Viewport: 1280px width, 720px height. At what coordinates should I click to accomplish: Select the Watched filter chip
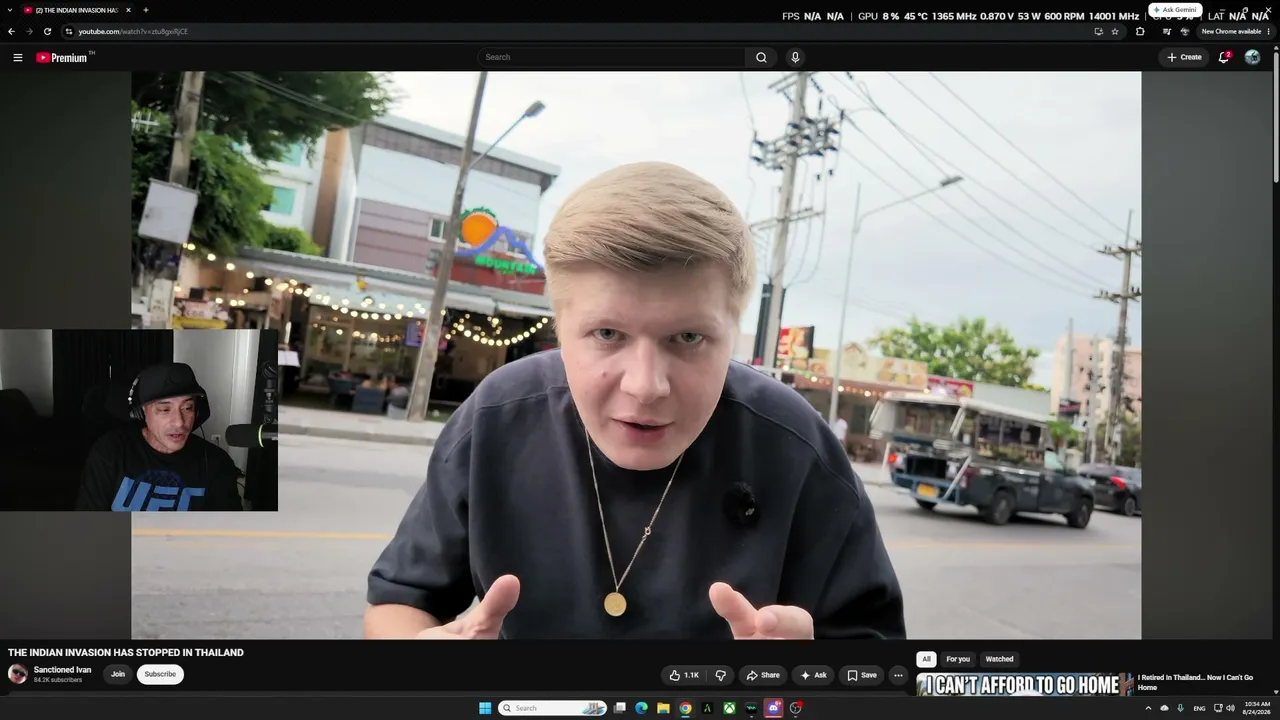pos(999,659)
